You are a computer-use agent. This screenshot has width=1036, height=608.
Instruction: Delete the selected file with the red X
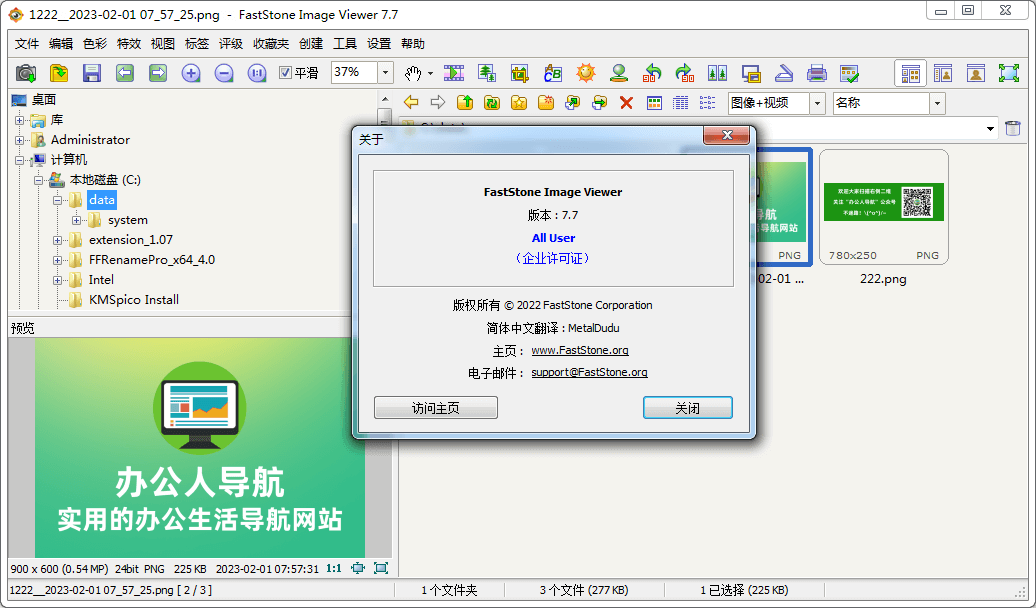625,102
